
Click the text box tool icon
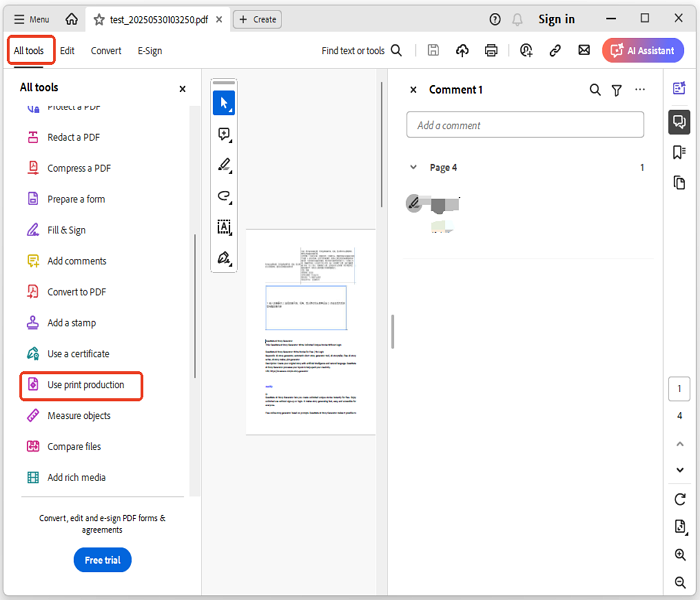[224, 227]
